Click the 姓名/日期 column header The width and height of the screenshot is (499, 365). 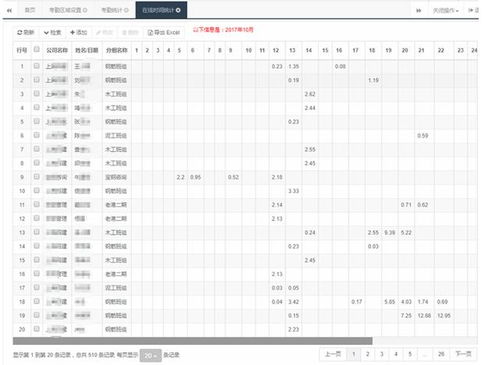coord(87,50)
